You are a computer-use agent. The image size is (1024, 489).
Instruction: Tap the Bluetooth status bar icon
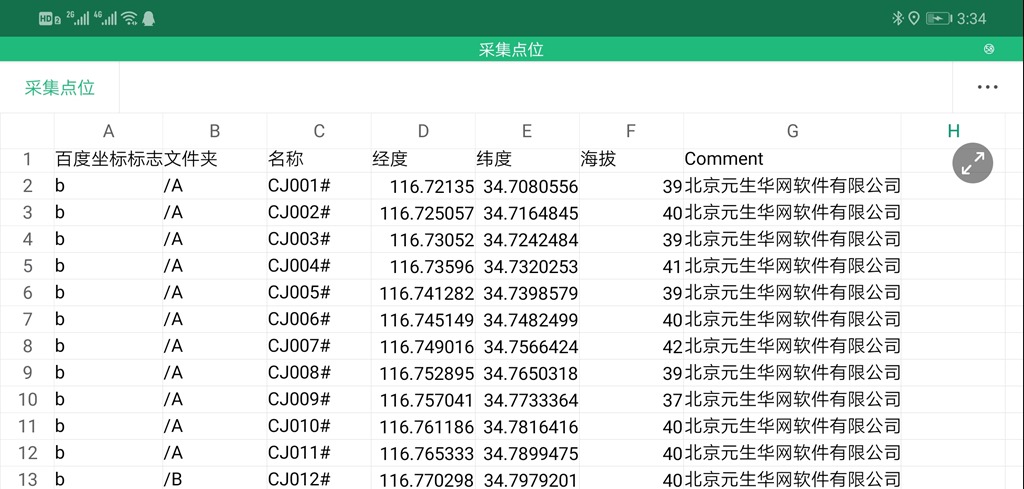897,18
